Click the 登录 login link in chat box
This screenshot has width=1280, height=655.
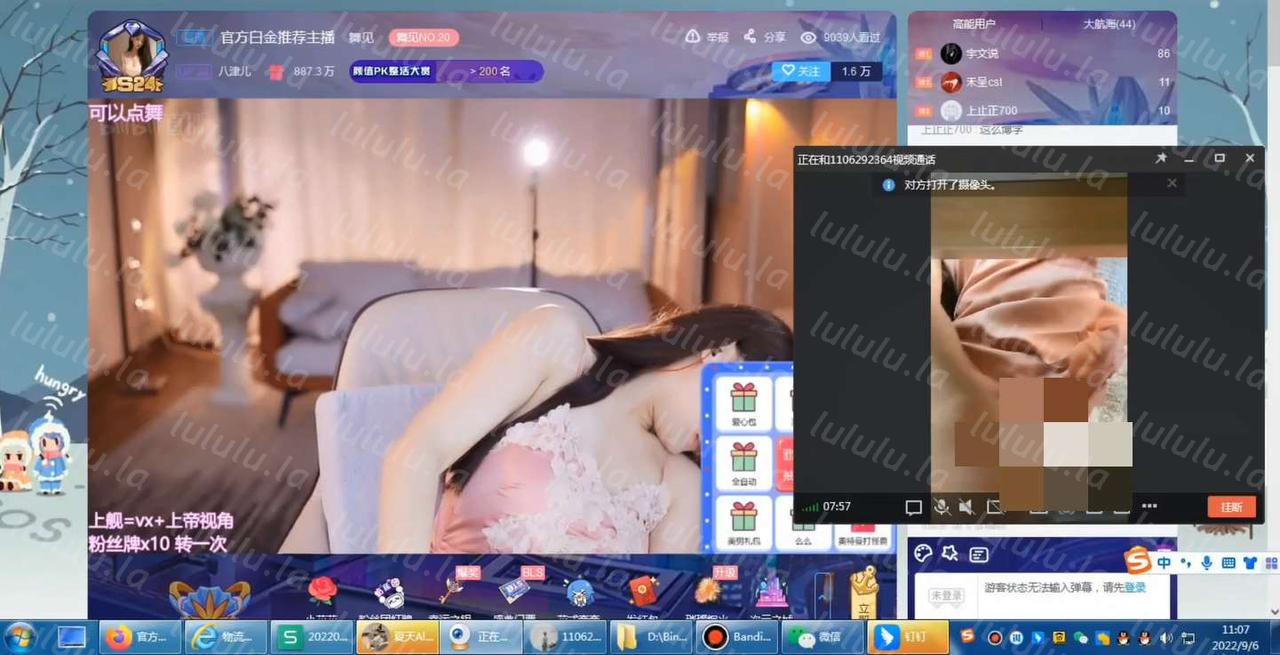pos(1135,588)
